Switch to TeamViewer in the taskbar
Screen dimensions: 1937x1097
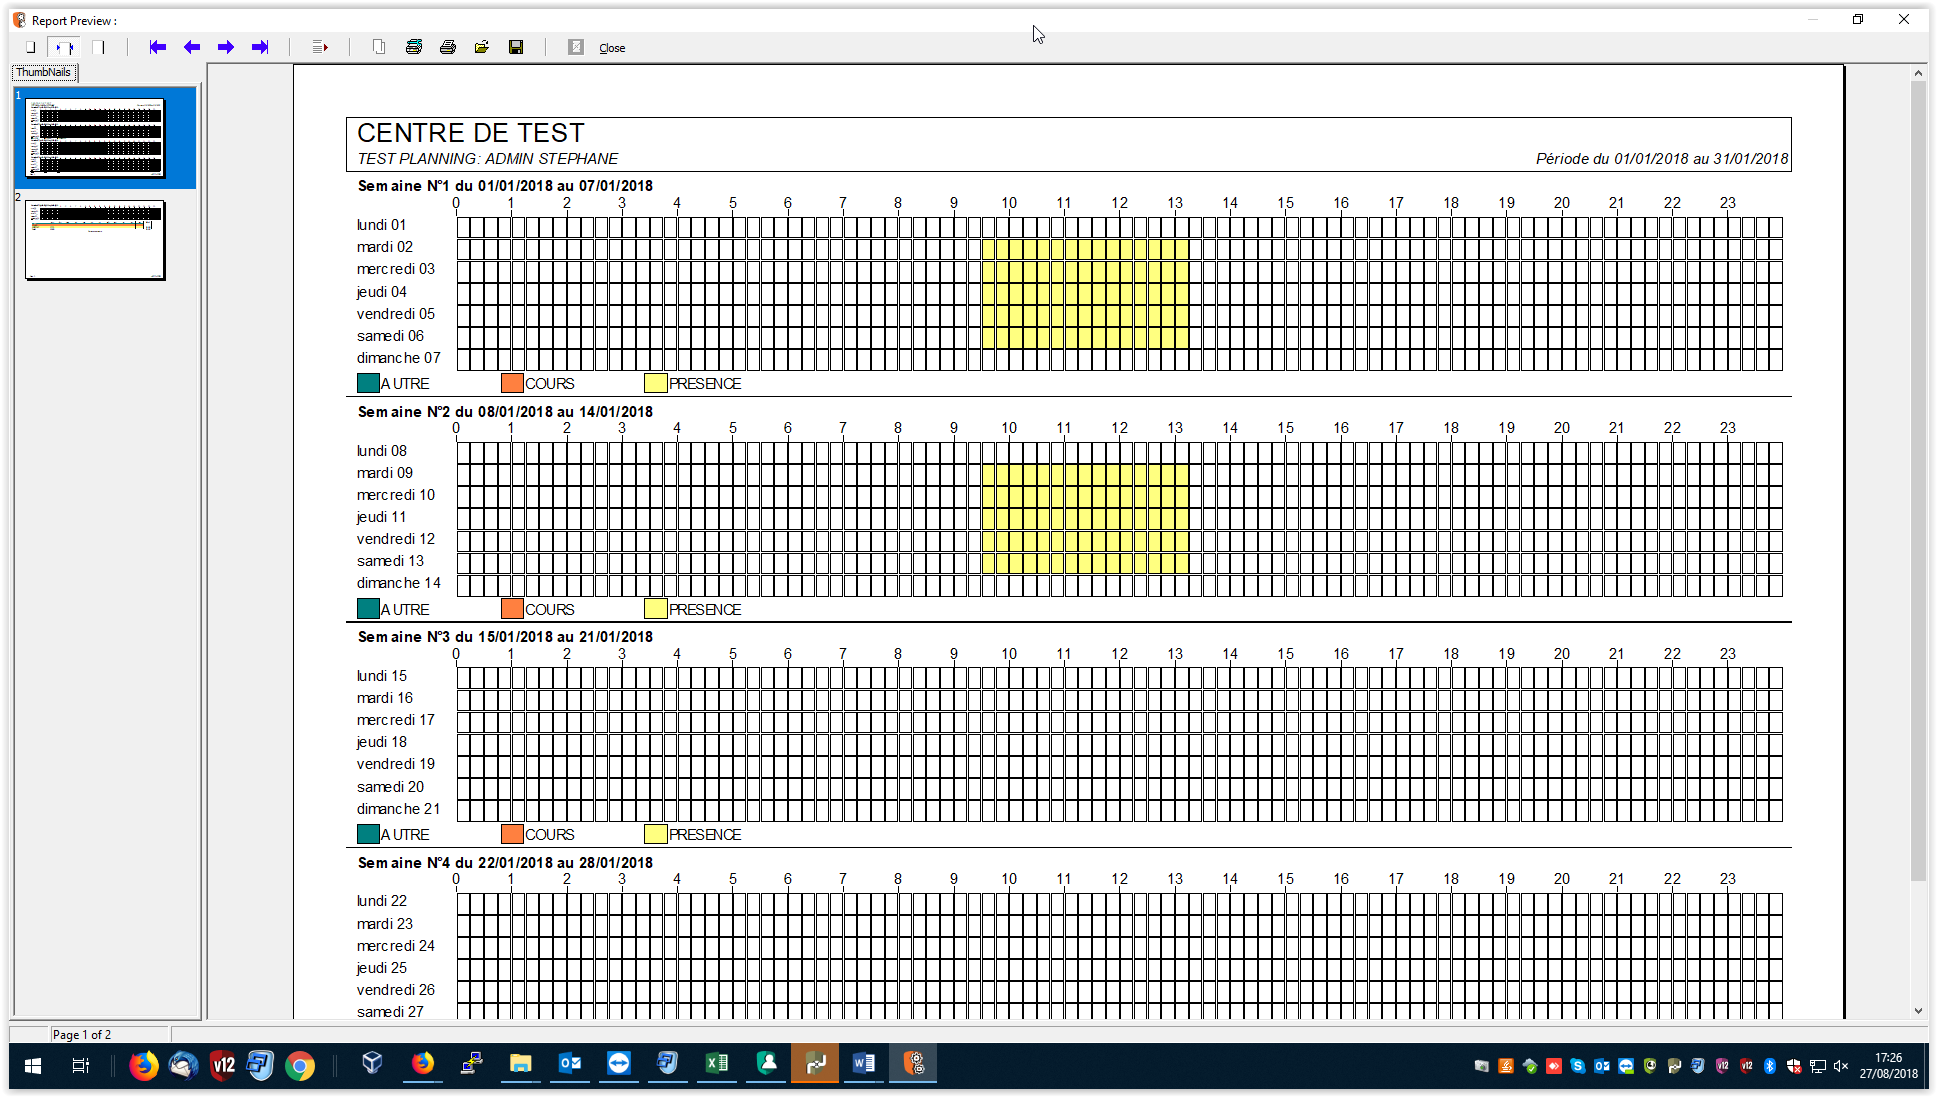click(619, 1063)
